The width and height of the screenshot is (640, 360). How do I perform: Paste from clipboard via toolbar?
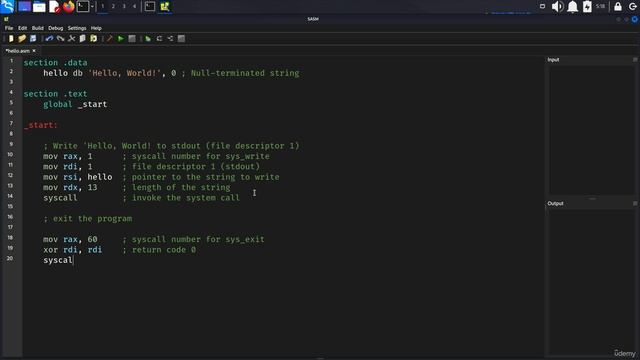coord(93,38)
